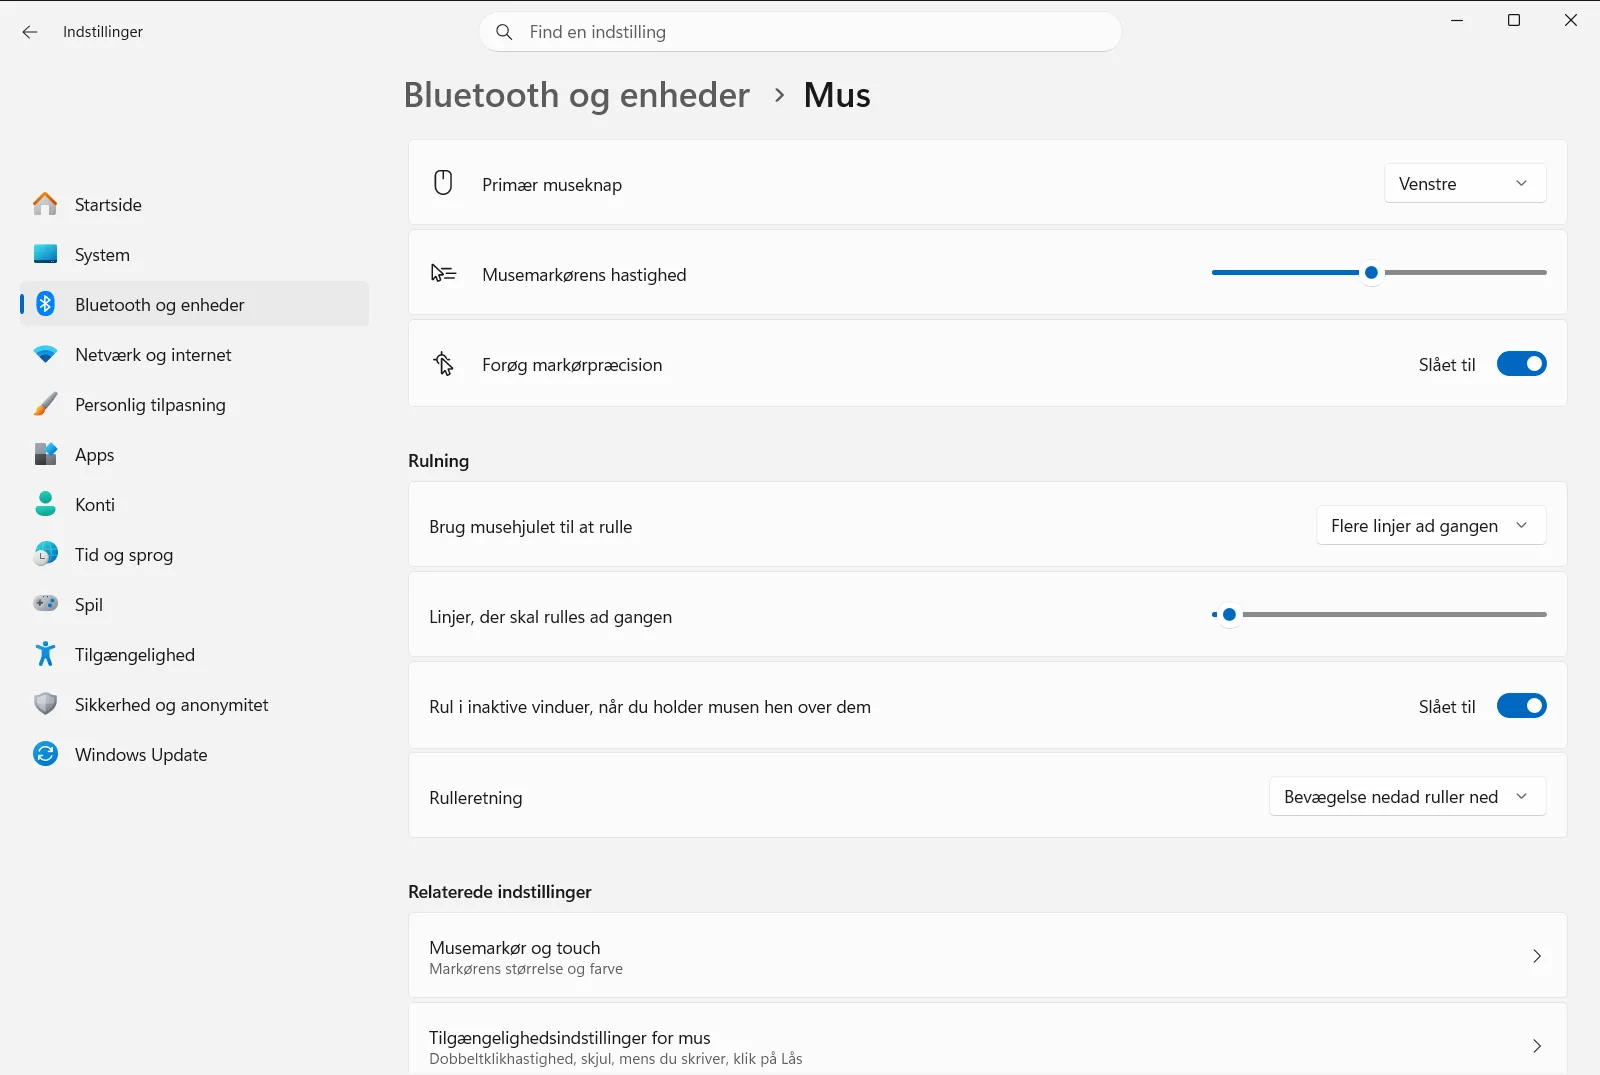Click the Spil gamepad icon

tap(45, 603)
